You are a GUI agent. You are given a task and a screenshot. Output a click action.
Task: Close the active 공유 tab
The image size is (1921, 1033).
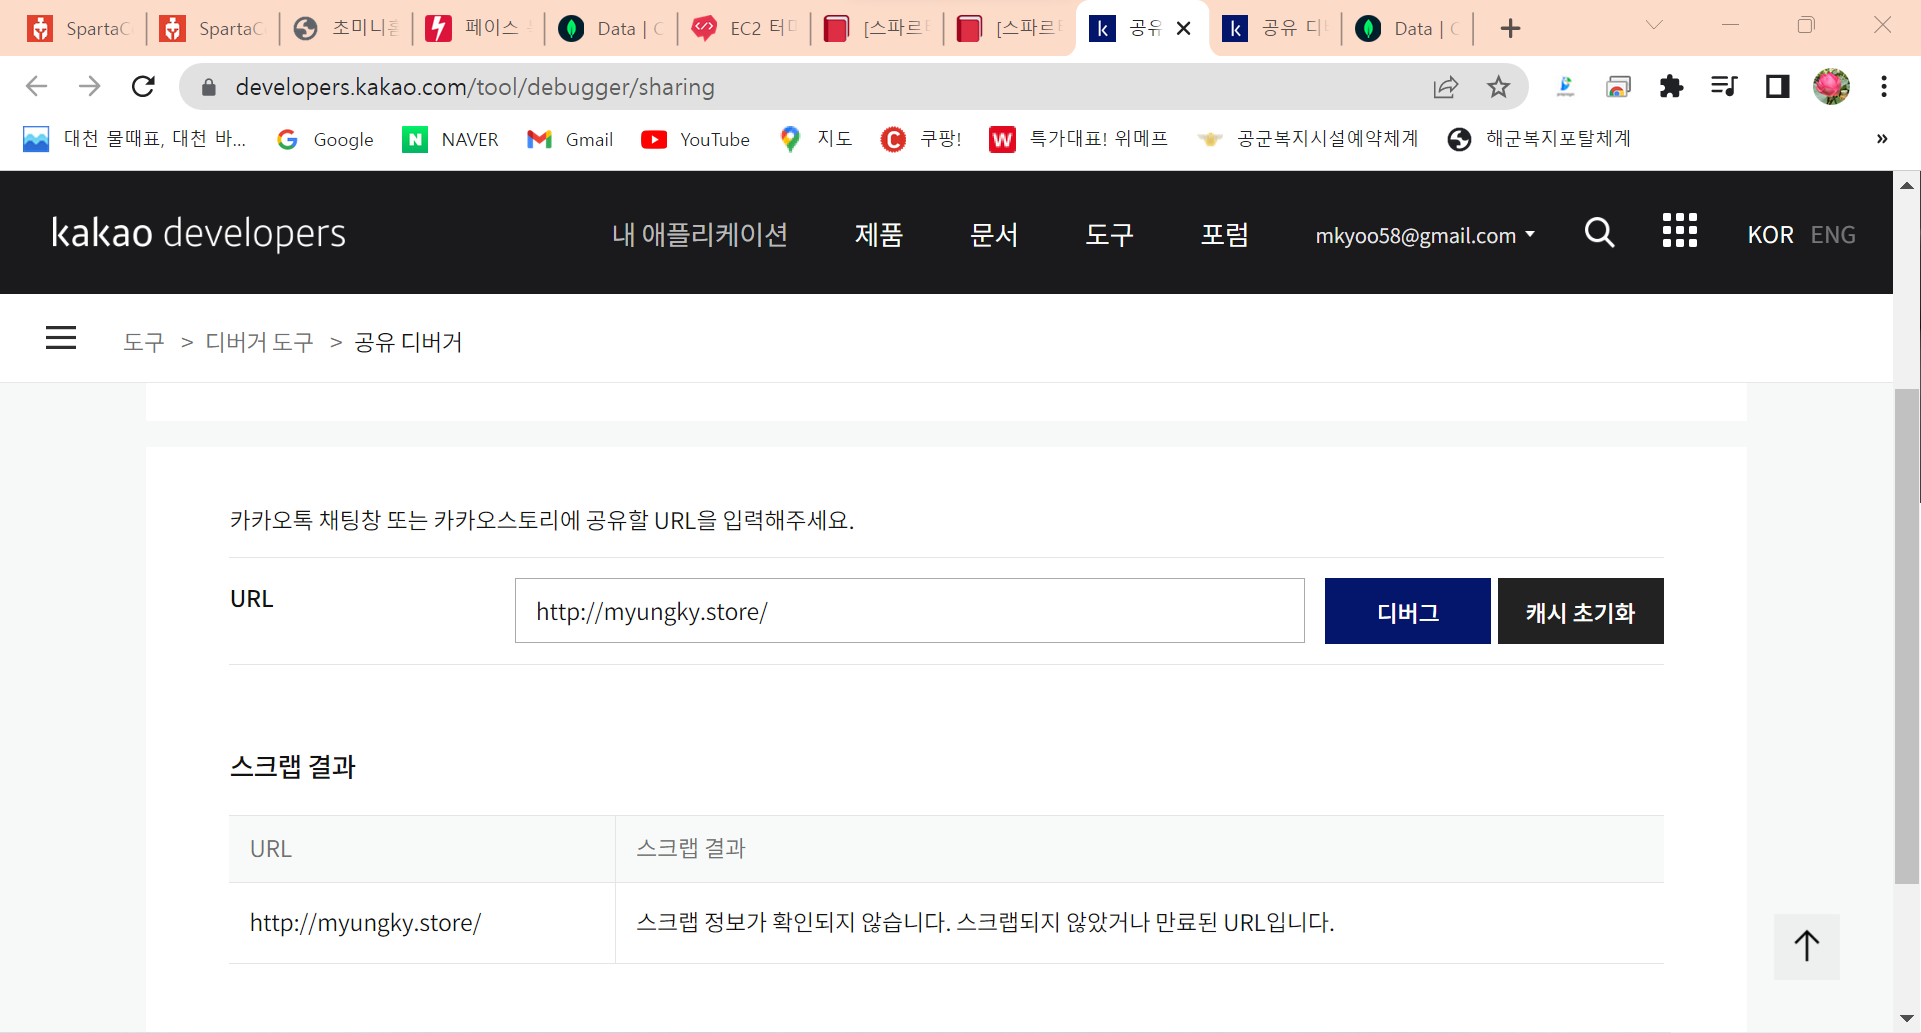pyautogui.click(x=1184, y=29)
